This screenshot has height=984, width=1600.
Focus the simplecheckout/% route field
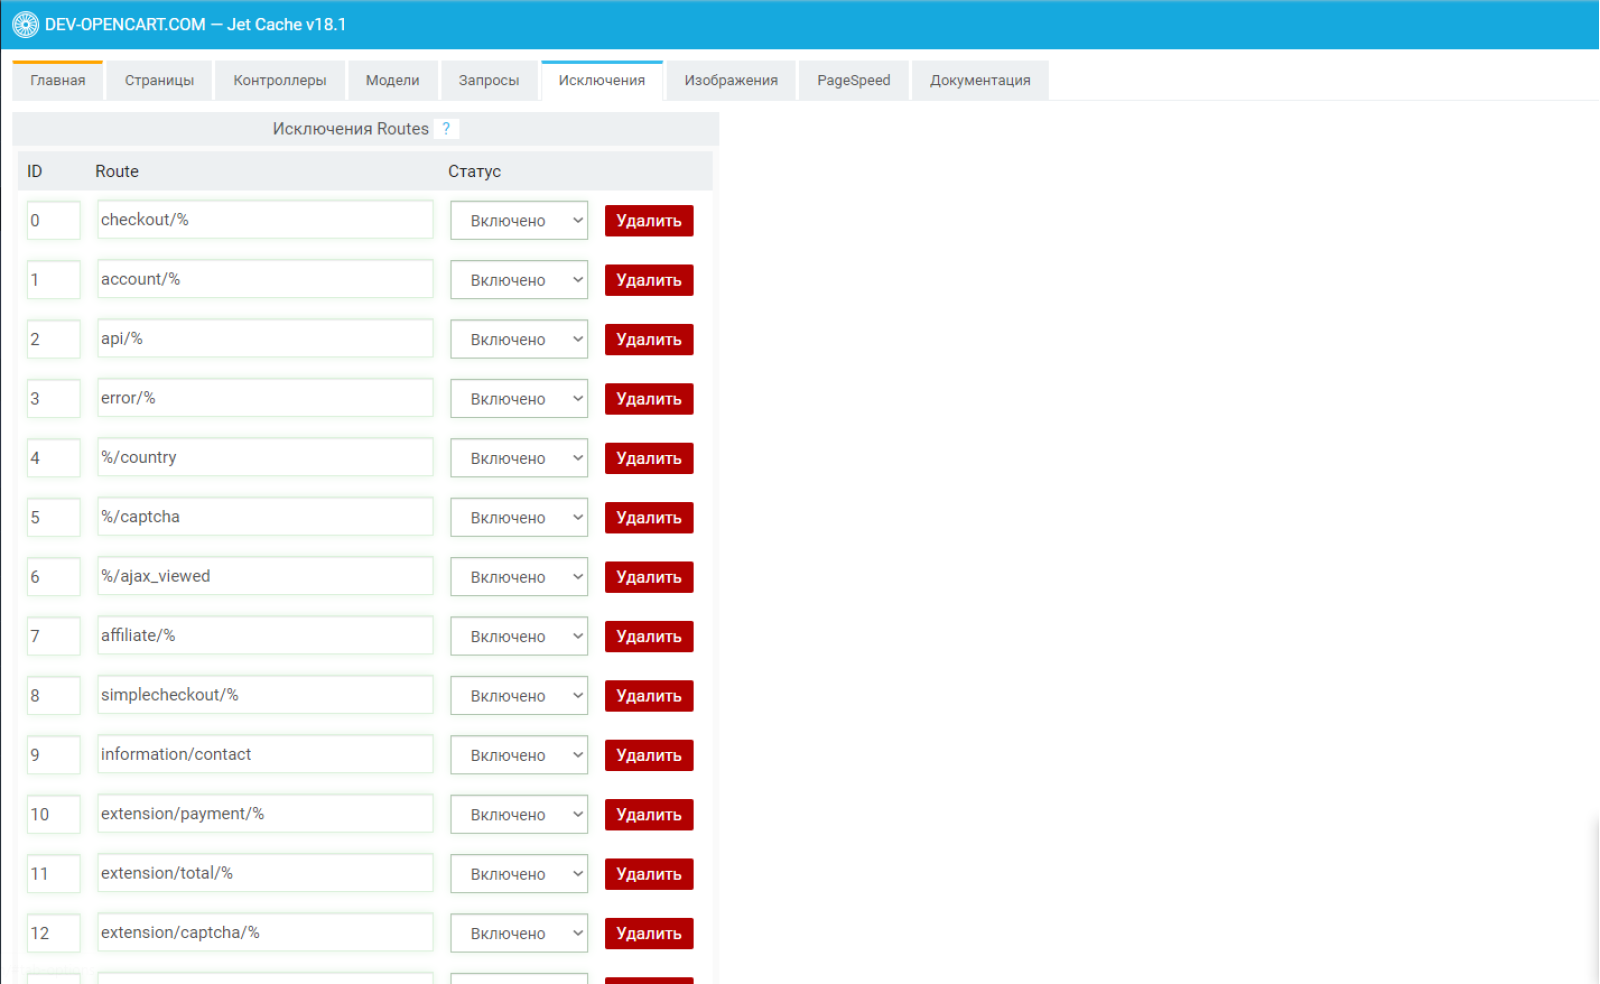[265, 695]
